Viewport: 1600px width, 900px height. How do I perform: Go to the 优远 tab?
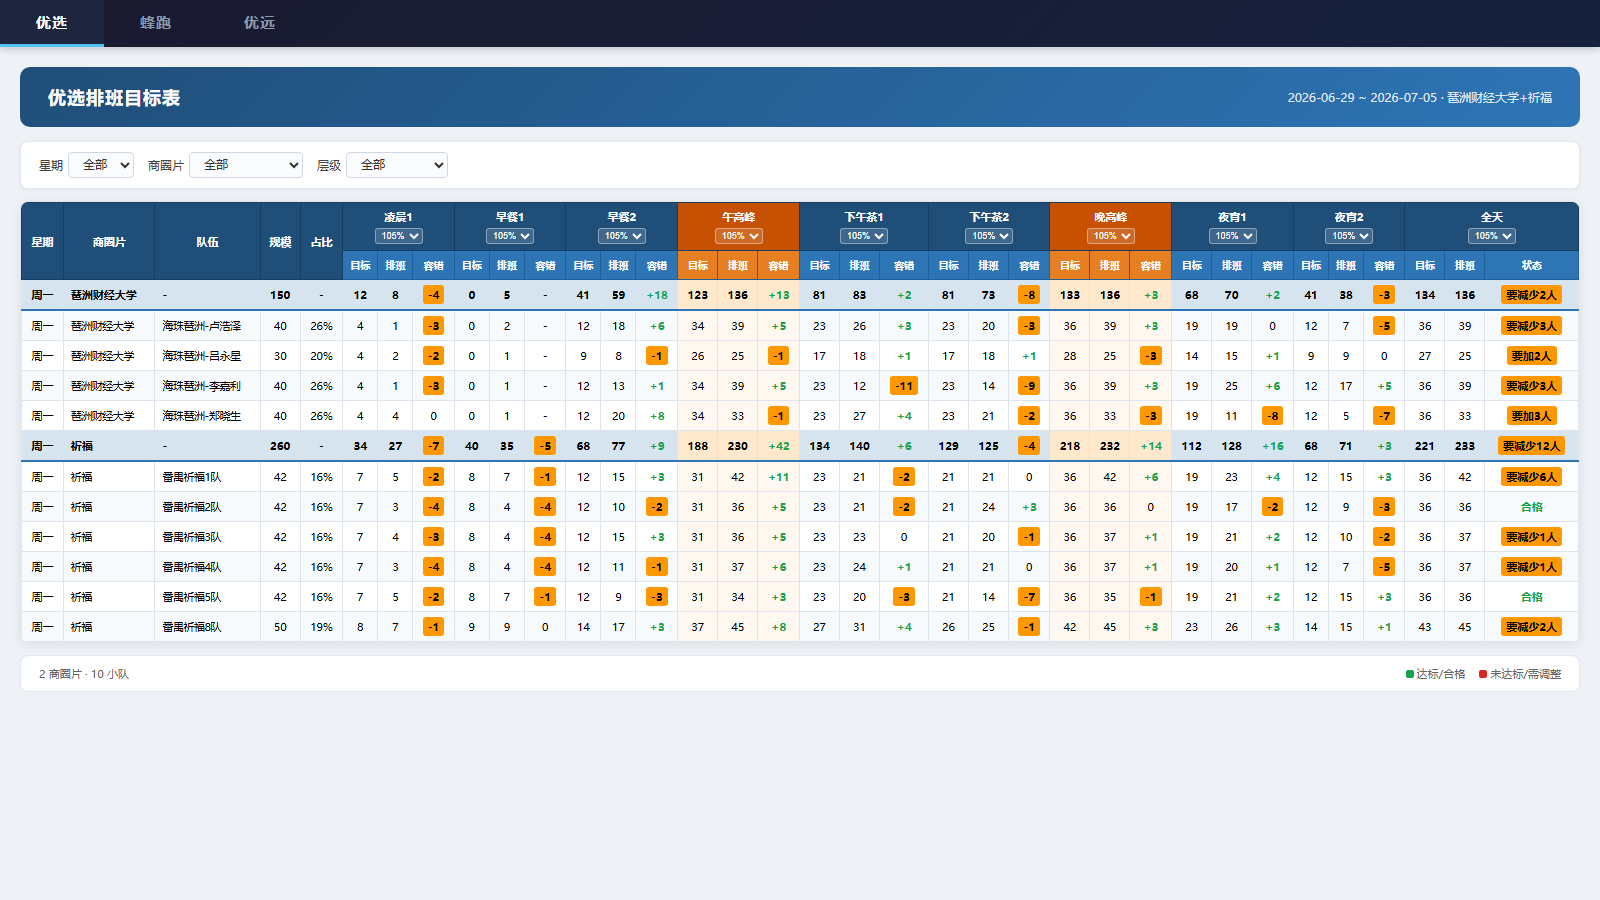click(259, 23)
